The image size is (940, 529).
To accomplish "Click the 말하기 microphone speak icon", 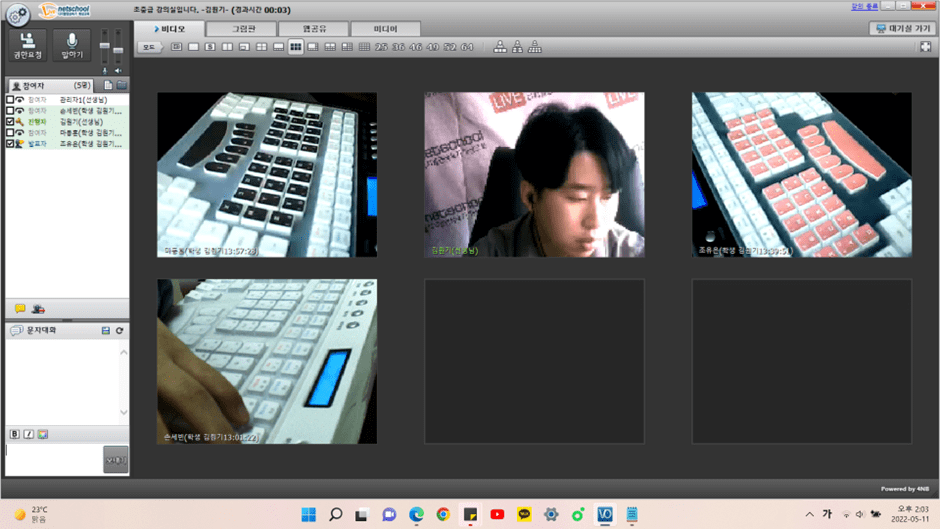I will (71, 46).
